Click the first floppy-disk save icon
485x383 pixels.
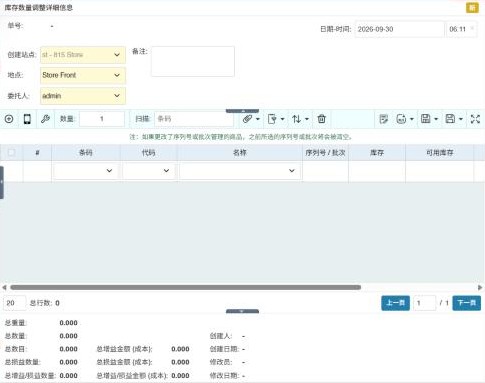click(426, 119)
